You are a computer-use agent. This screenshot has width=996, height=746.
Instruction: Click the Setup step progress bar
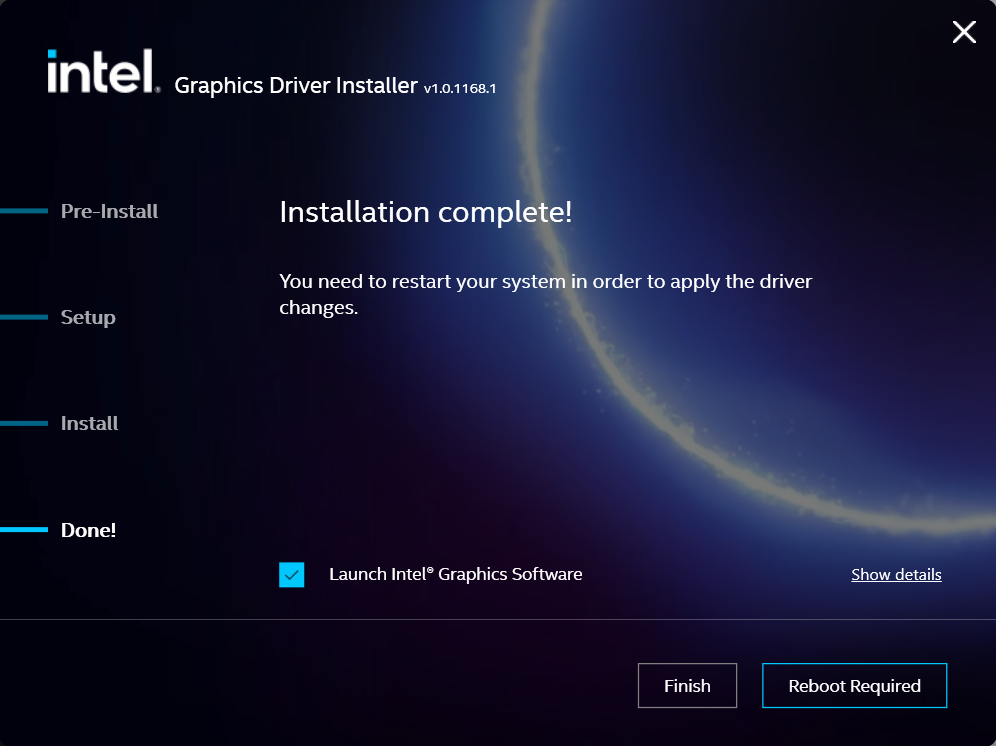point(25,317)
